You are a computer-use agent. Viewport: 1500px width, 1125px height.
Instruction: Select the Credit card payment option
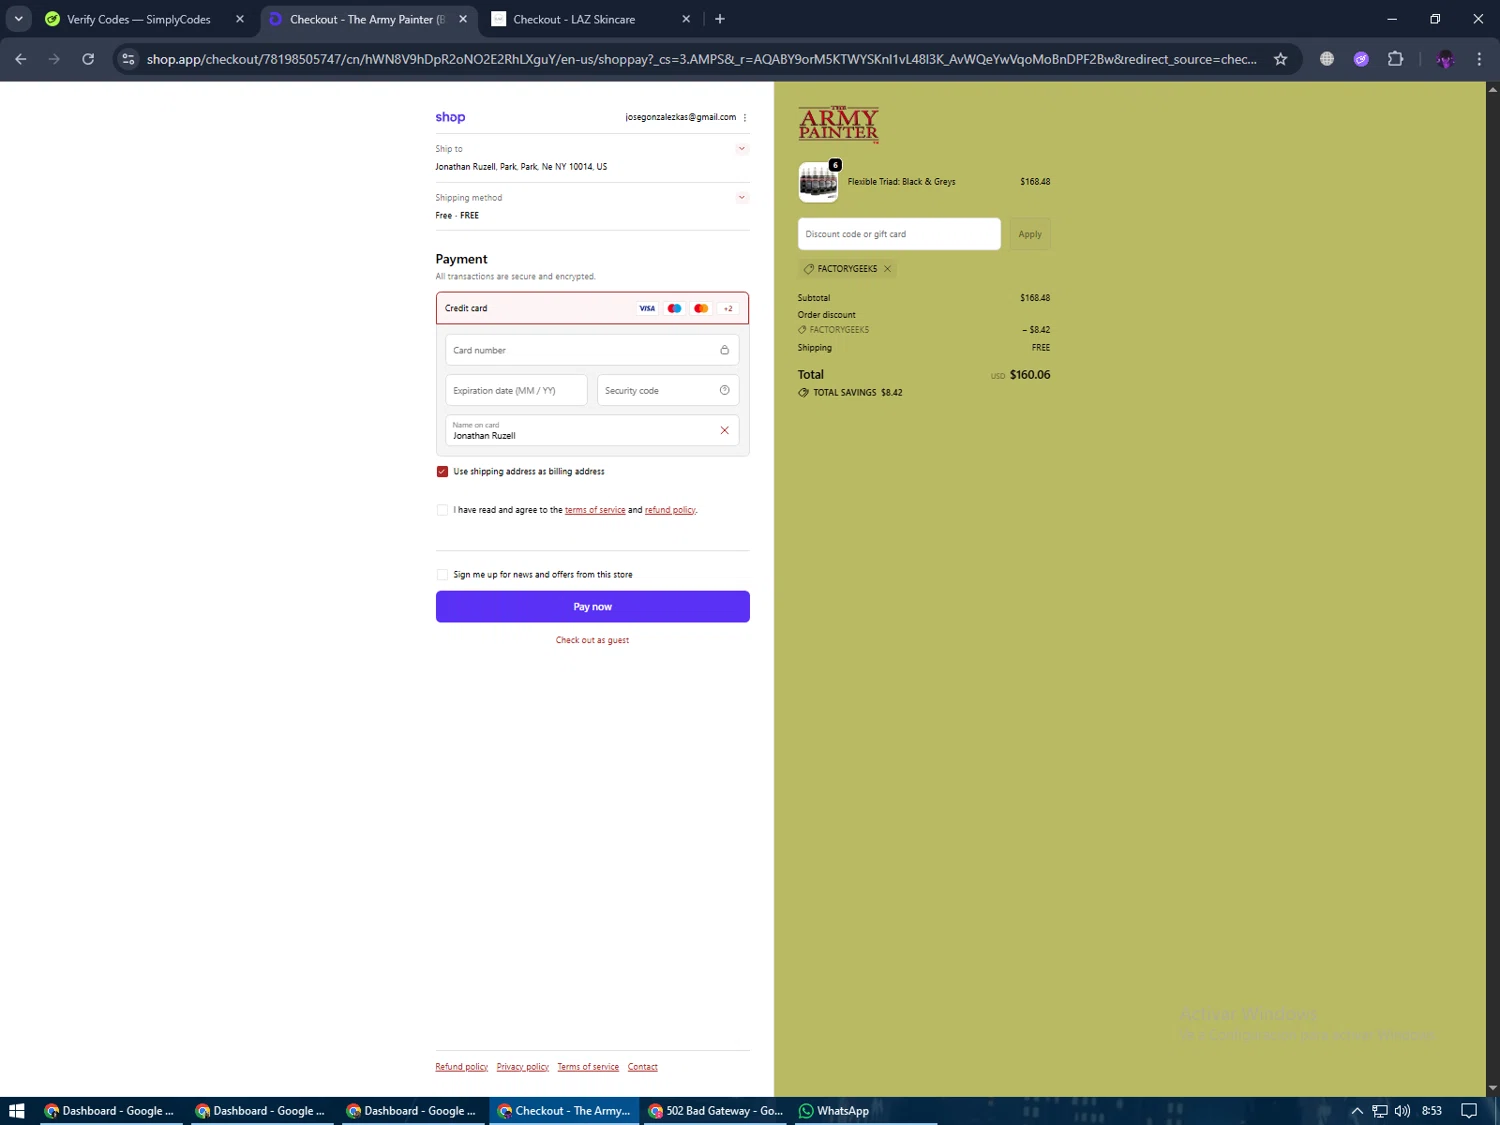click(592, 308)
